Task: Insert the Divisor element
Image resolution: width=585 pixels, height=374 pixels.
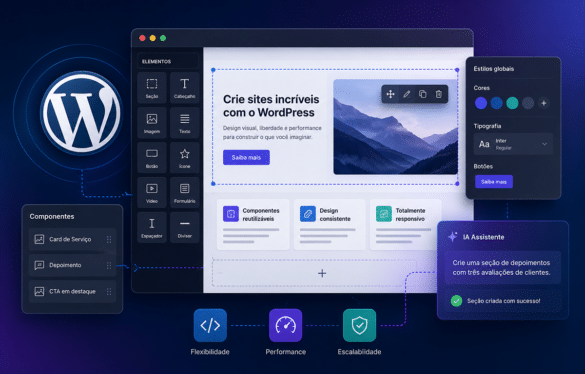Action: pyautogui.click(x=184, y=228)
